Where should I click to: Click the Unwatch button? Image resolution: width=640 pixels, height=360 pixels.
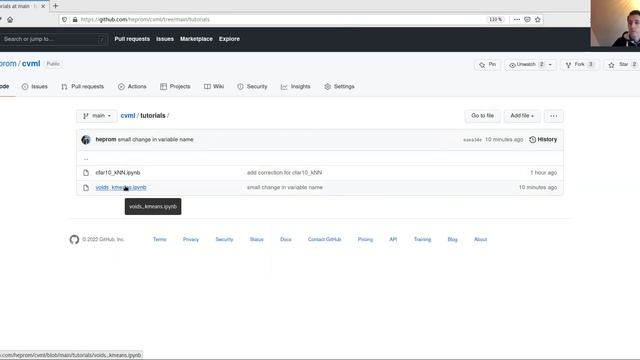point(526,64)
